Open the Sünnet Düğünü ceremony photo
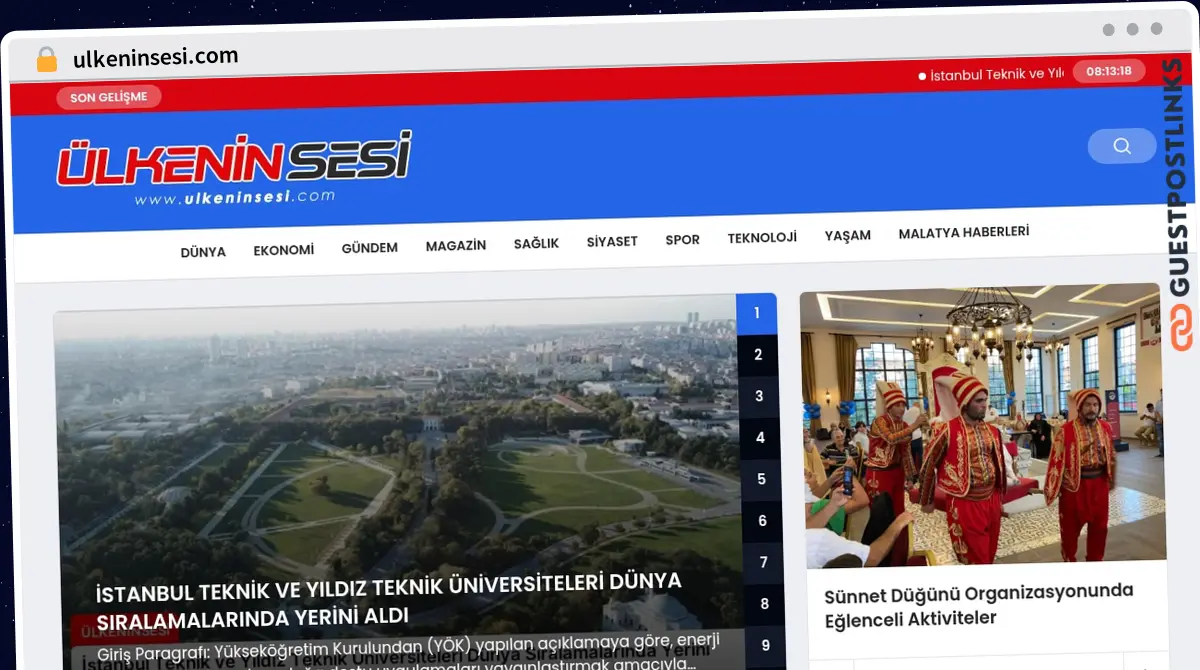Screen dimensions: 1200x670 coord(982,424)
